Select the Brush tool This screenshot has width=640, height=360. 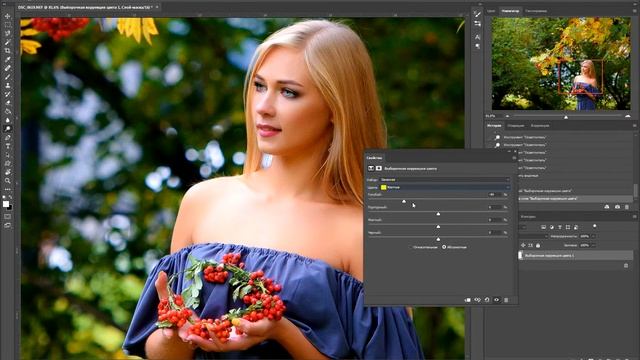[7, 77]
